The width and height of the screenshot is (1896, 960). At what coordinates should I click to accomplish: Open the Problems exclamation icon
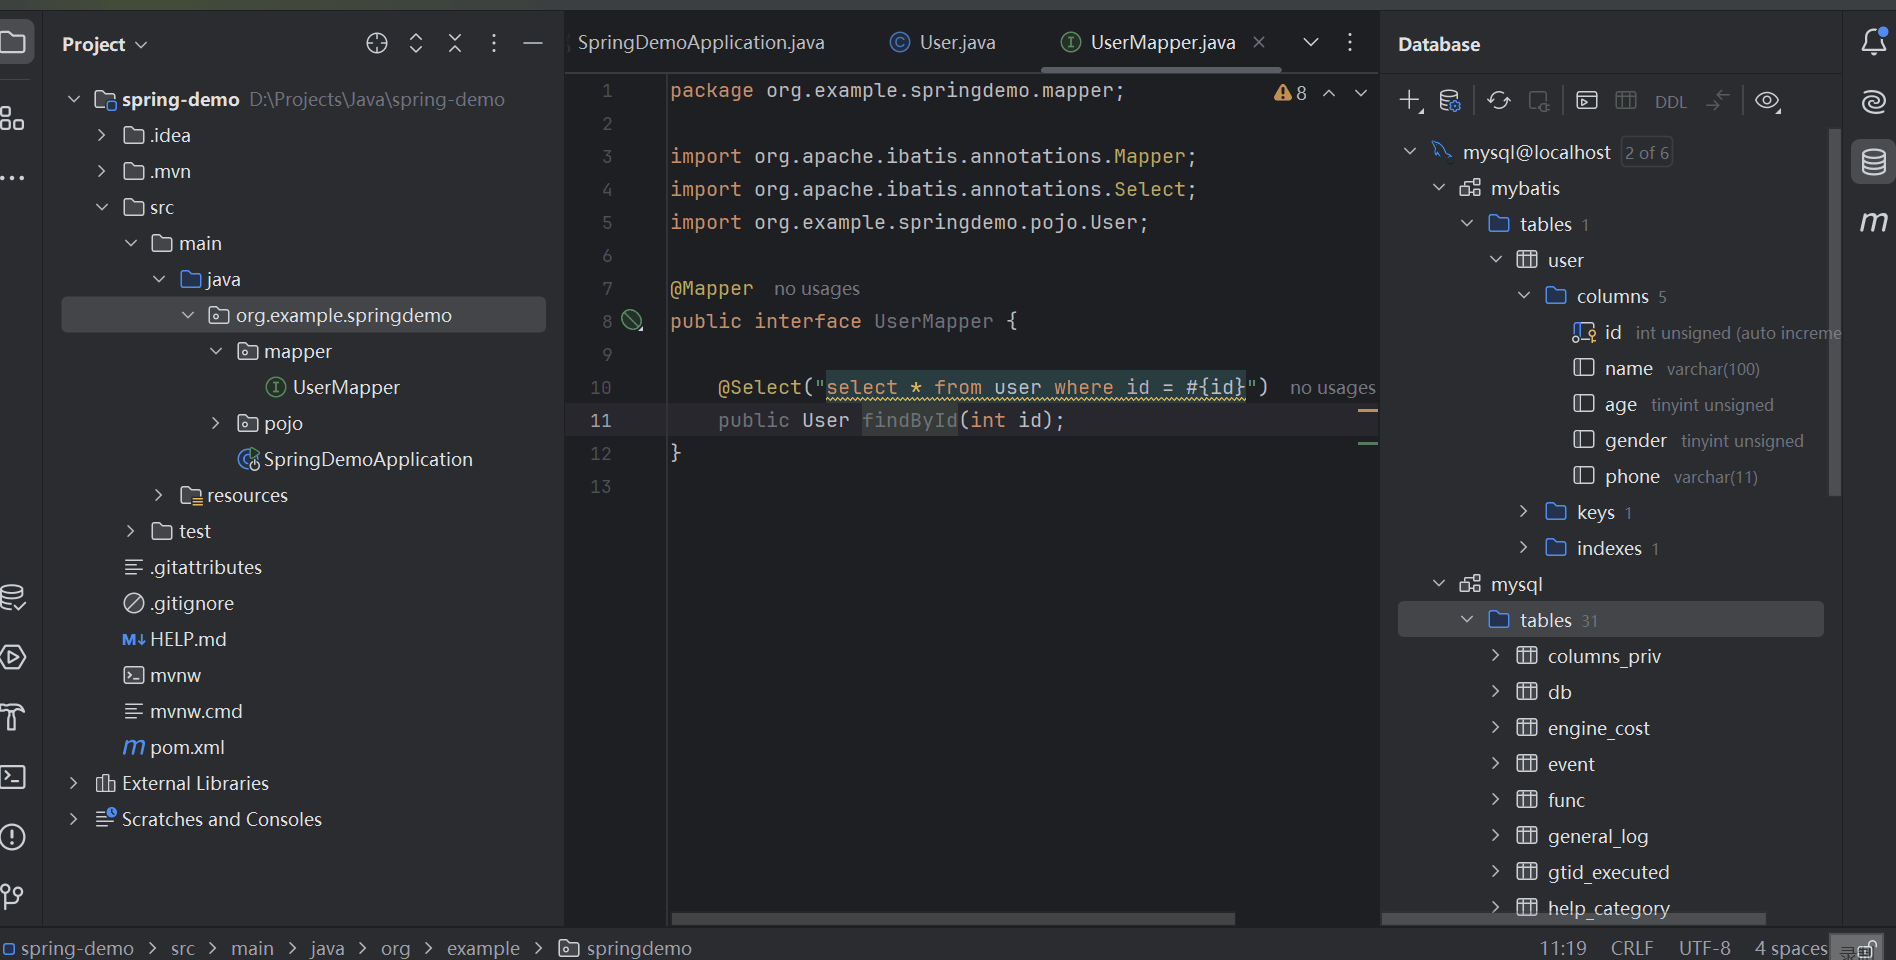[x=12, y=837]
